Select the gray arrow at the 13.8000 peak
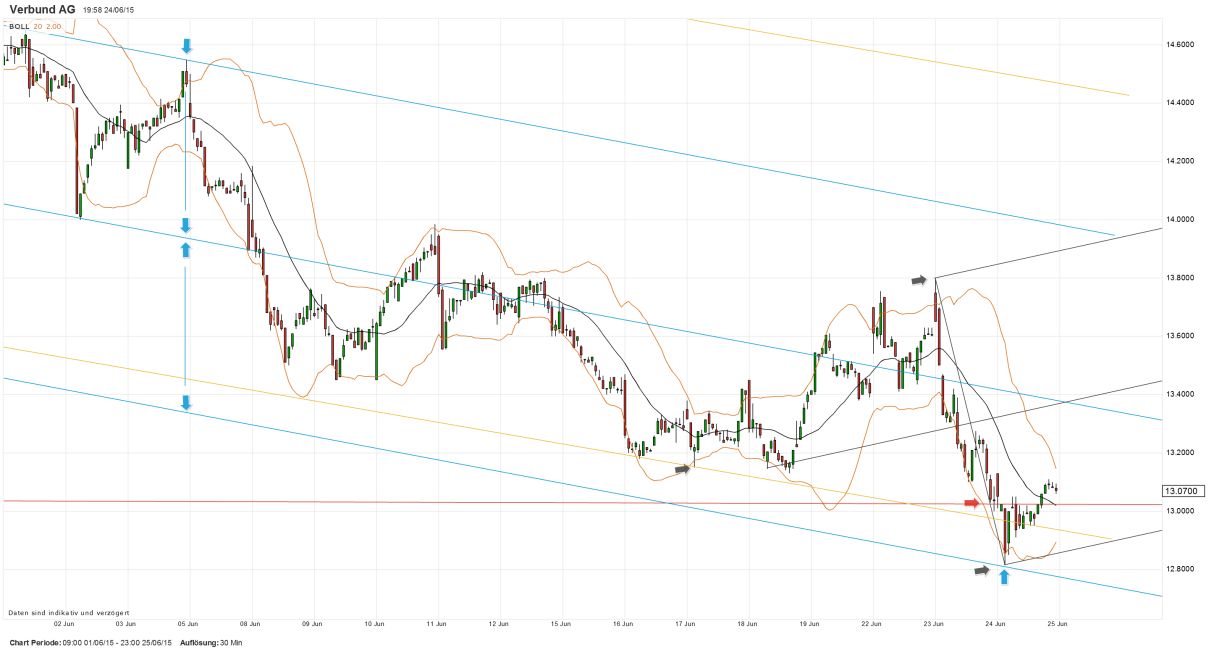Viewport: 1210px width, 650px height. [x=919, y=281]
